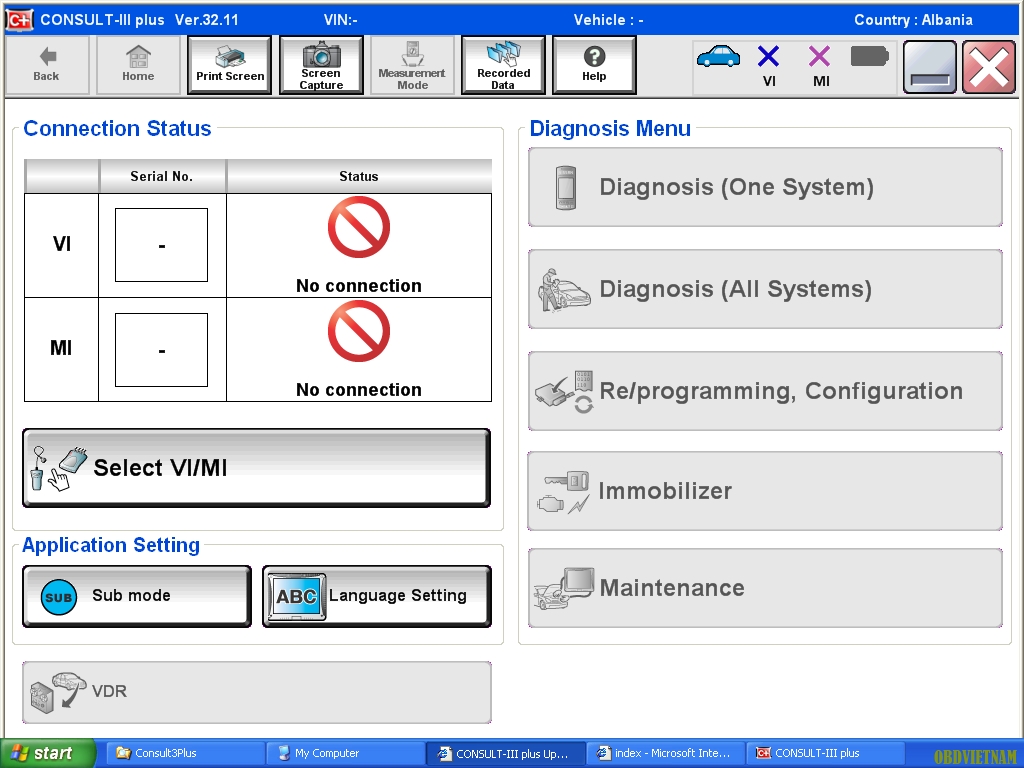Click the VI no-connection prohibited icon
Image resolution: width=1024 pixels, height=768 pixels.
point(359,227)
